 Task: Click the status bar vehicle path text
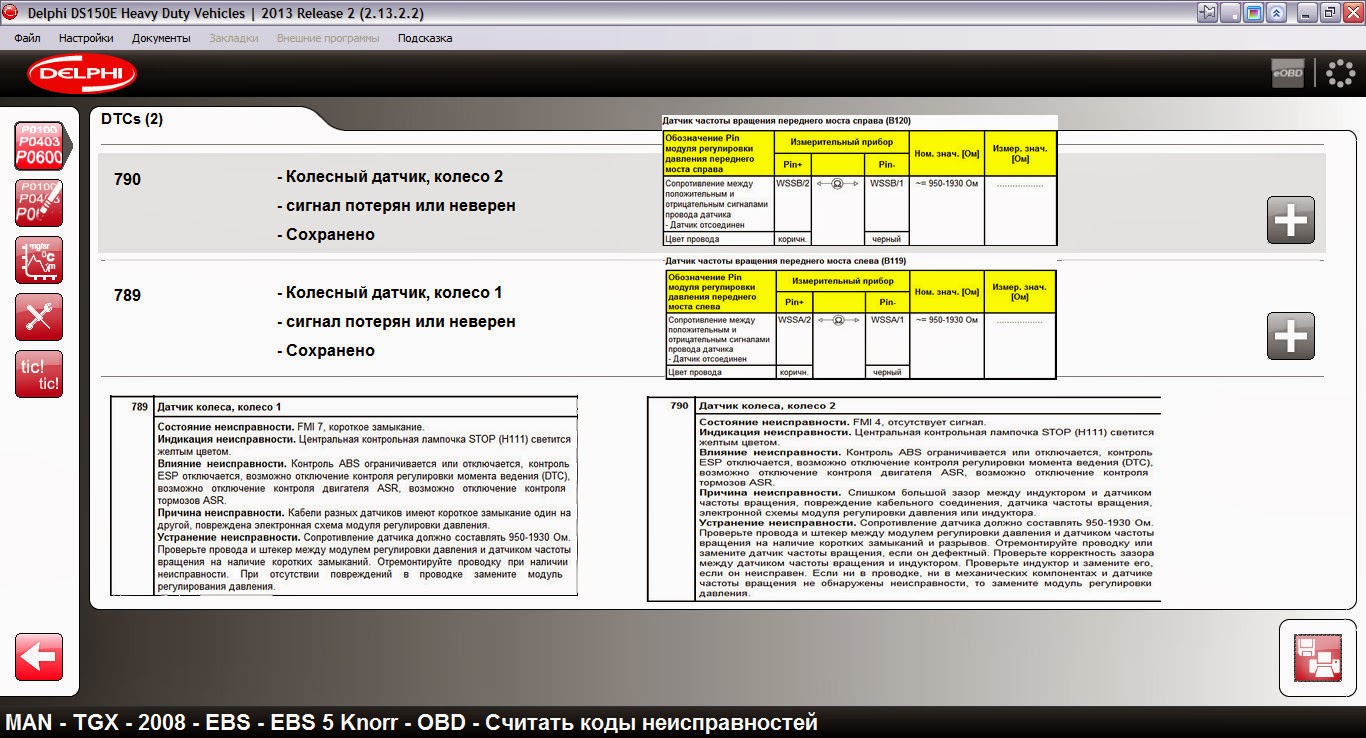(x=411, y=722)
